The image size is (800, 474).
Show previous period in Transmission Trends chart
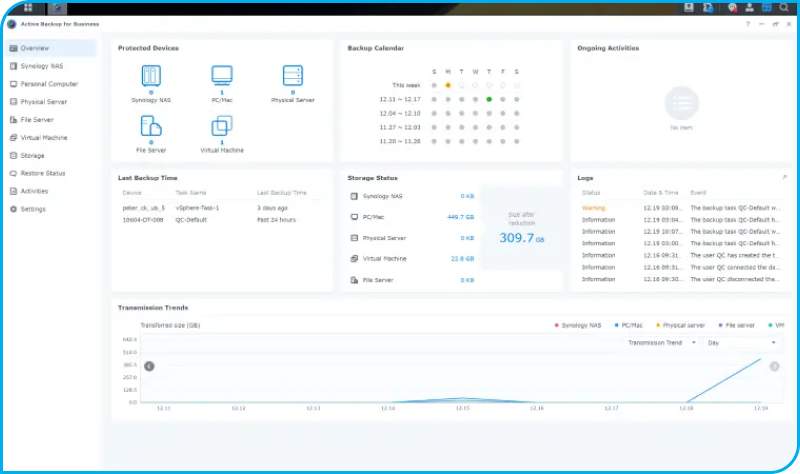(149, 366)
